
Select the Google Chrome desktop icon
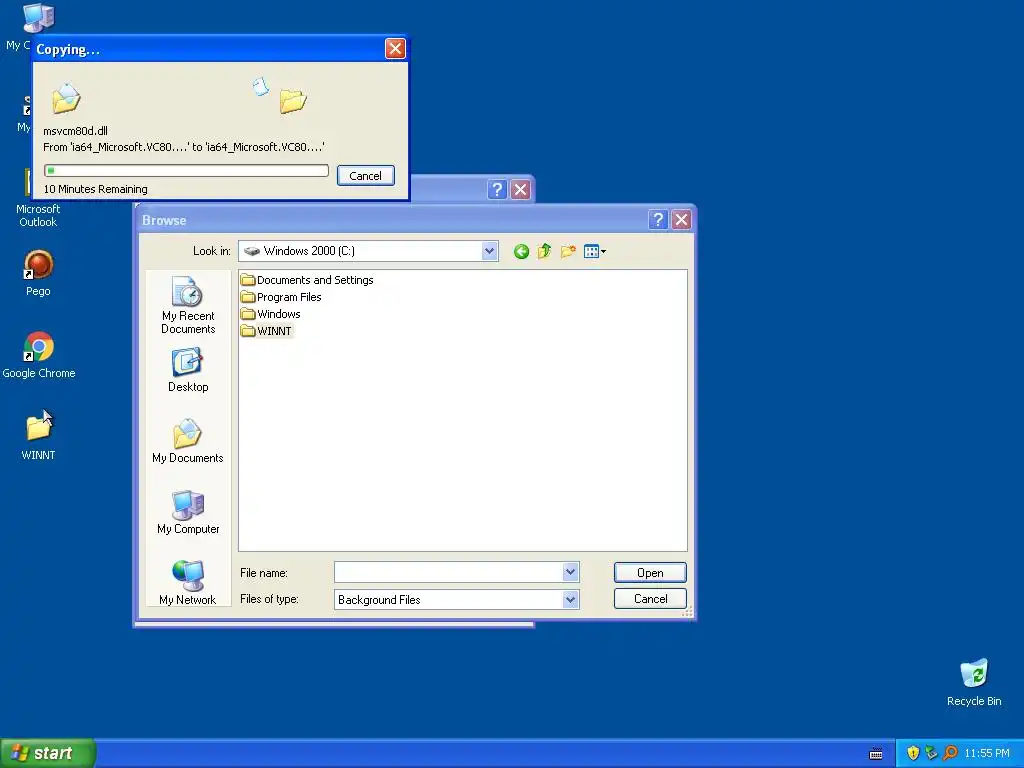coord(39,355)
